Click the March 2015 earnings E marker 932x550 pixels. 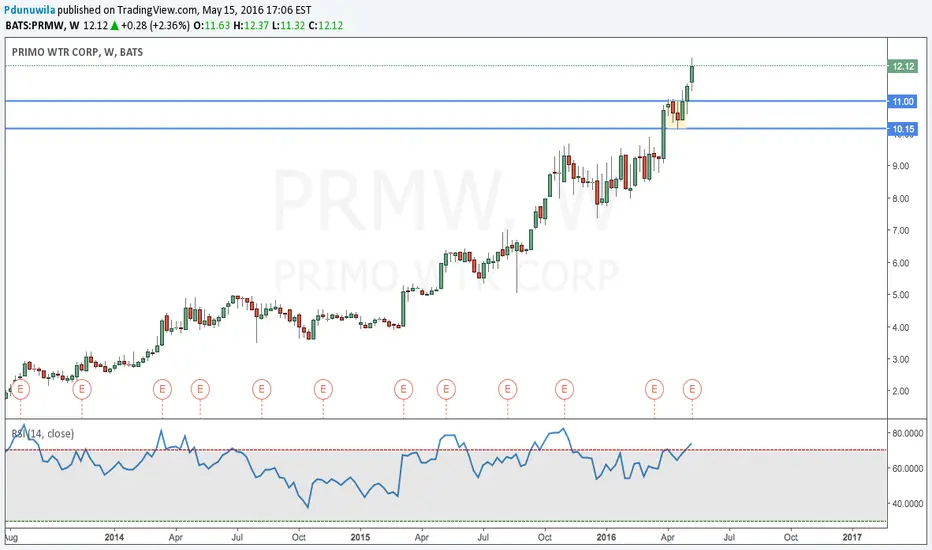coord(404,389)
